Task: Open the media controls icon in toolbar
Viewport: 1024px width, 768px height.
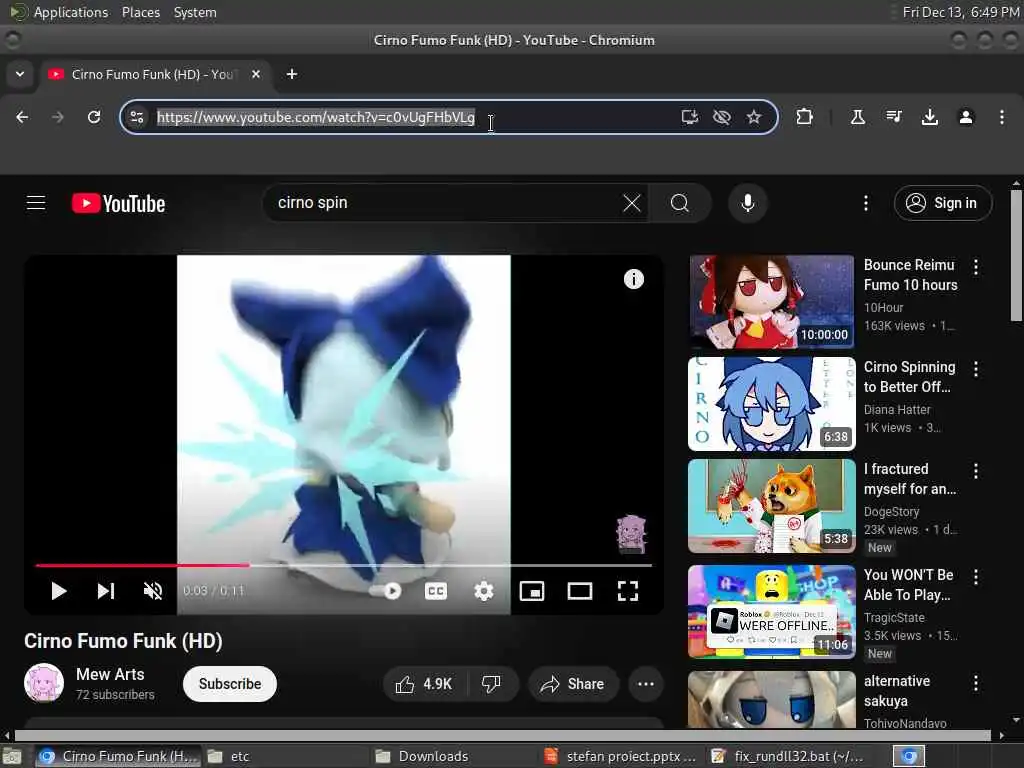Action: (x=893, y=118)
